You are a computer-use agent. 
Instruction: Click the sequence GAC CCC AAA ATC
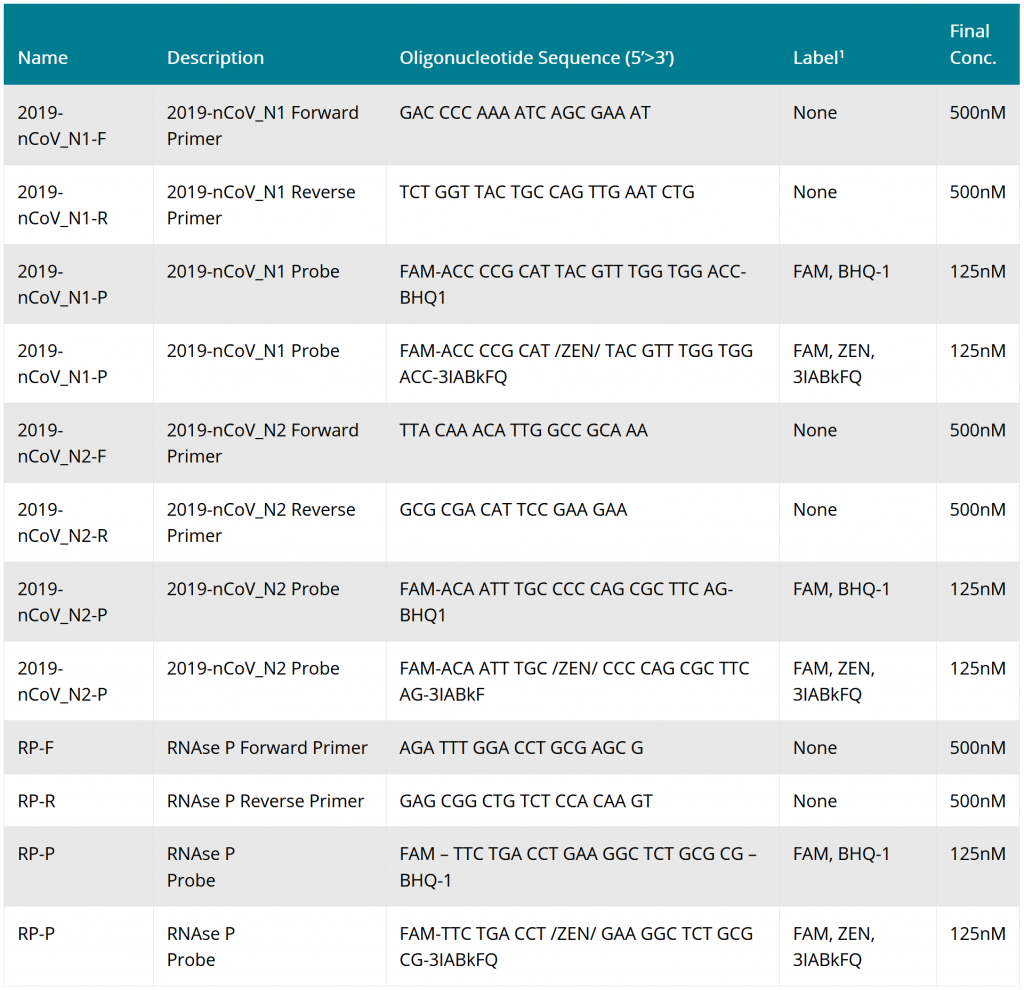[525, 113]
